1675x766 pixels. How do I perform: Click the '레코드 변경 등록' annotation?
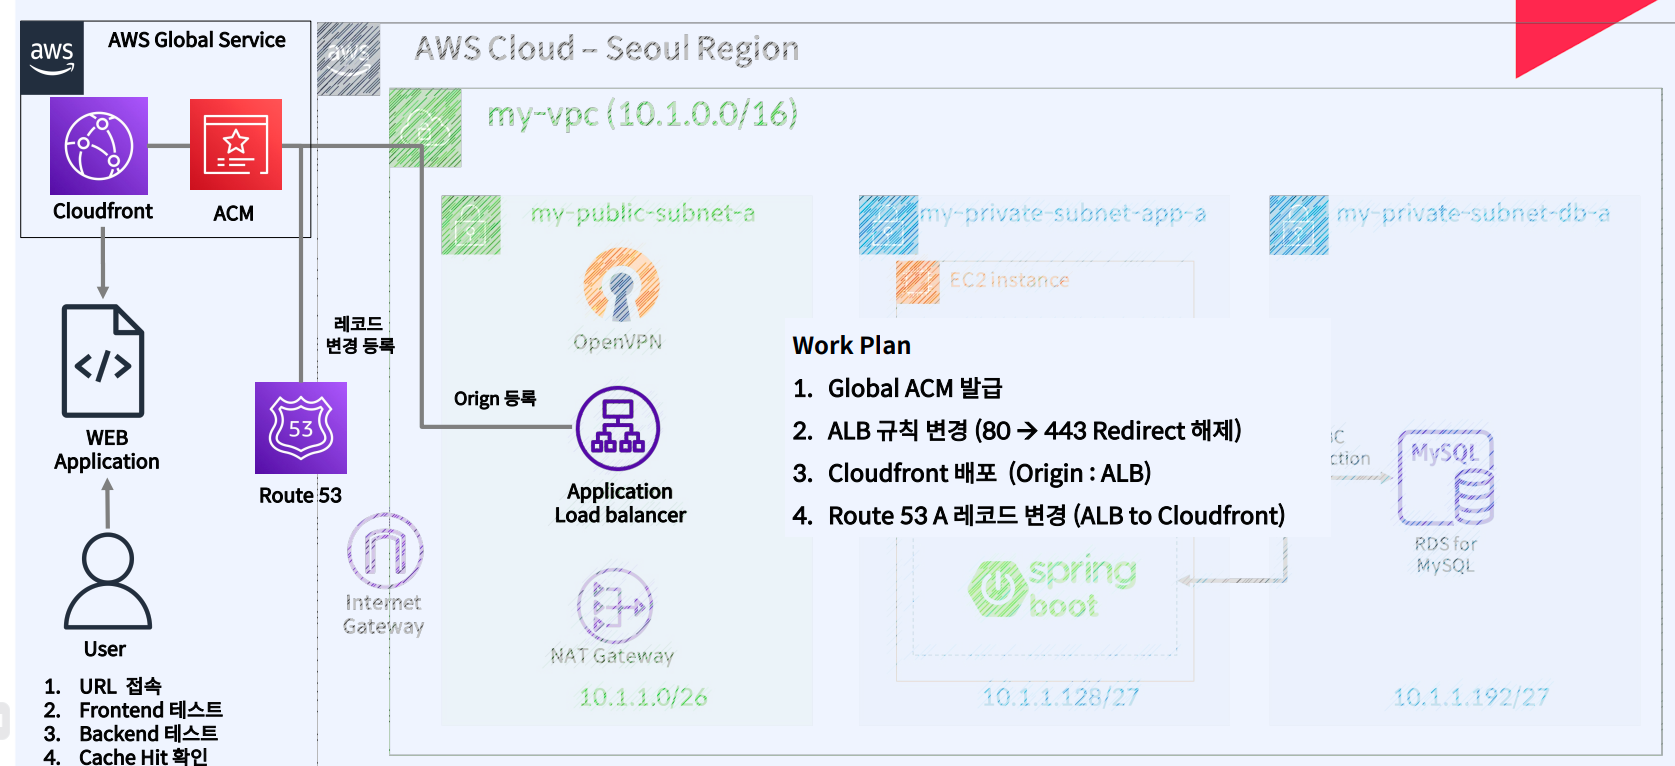click(x=360, y=335)
